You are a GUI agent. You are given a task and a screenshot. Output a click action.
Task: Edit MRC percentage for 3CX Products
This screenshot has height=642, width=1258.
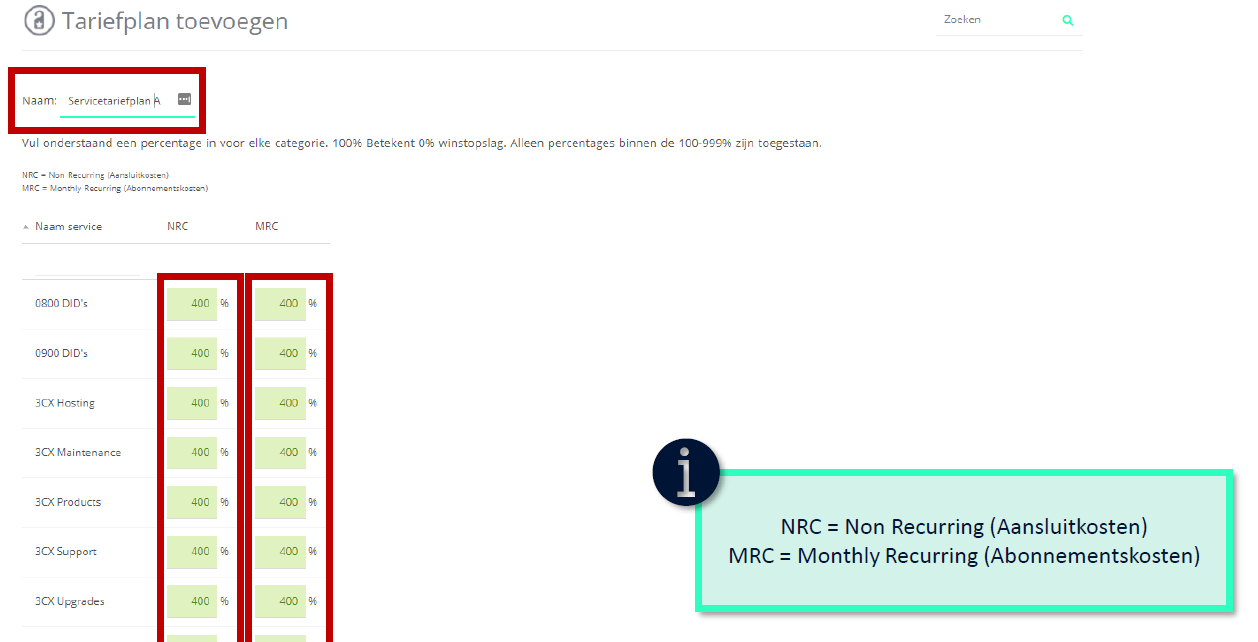(280, 502)
